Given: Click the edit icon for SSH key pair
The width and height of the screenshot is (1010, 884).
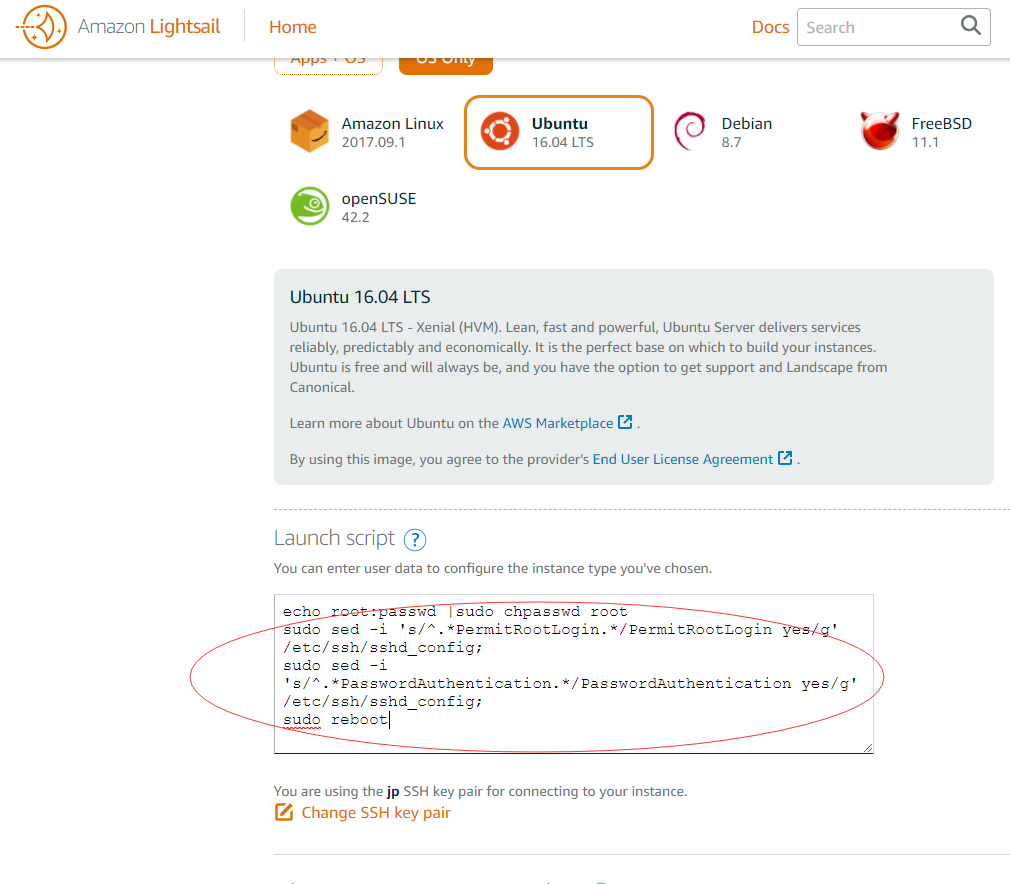Looking at the screenshot, I should point(283,812).
